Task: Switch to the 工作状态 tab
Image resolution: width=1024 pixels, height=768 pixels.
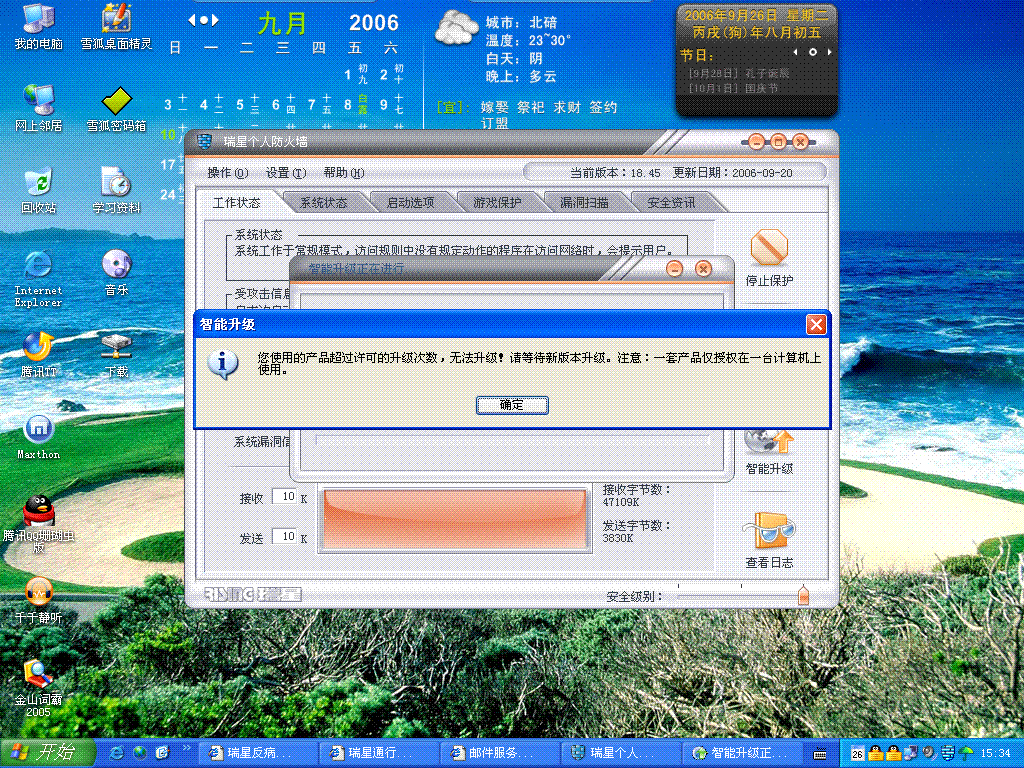Action: [x=236, y=202]
